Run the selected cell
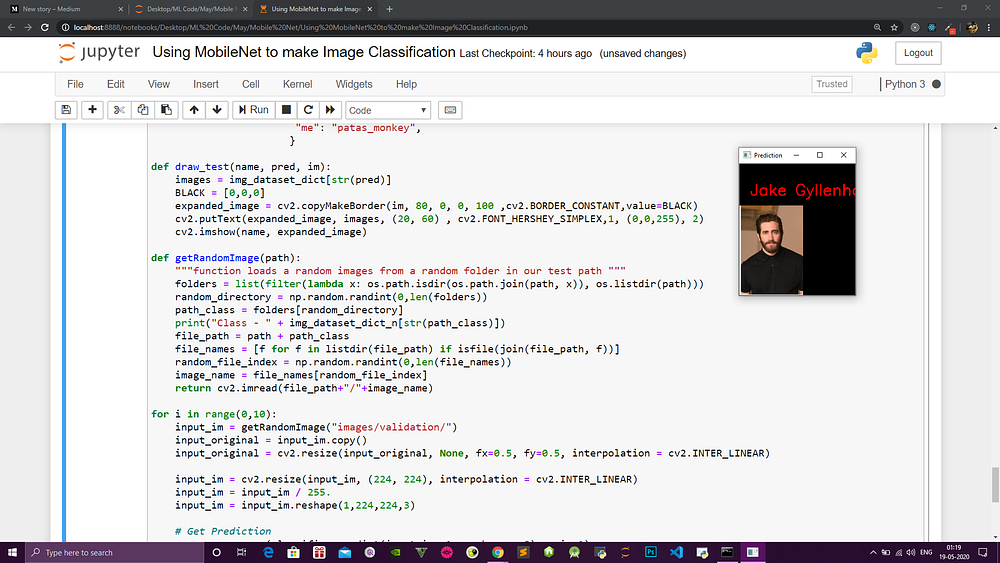 tap(254, 110)
